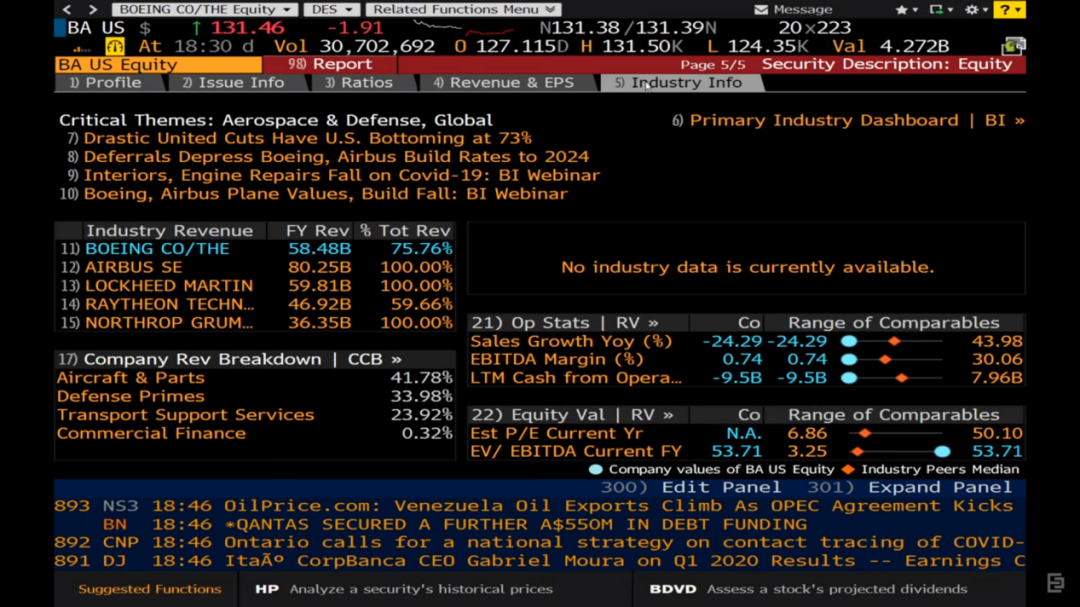Click EBITDA Margin (%) row label
The width and height of the screenshot is (1080, 607).
point(557,360)
